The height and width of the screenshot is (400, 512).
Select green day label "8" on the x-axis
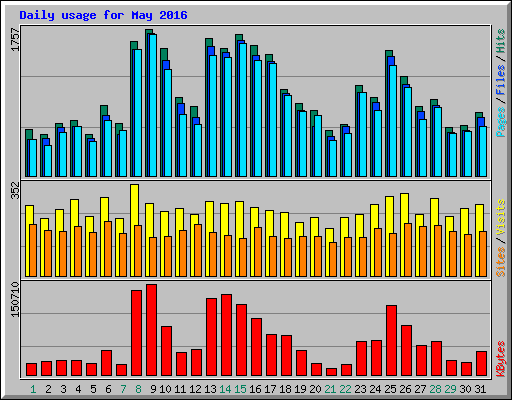pyautogui.click(x=138, y=389)
